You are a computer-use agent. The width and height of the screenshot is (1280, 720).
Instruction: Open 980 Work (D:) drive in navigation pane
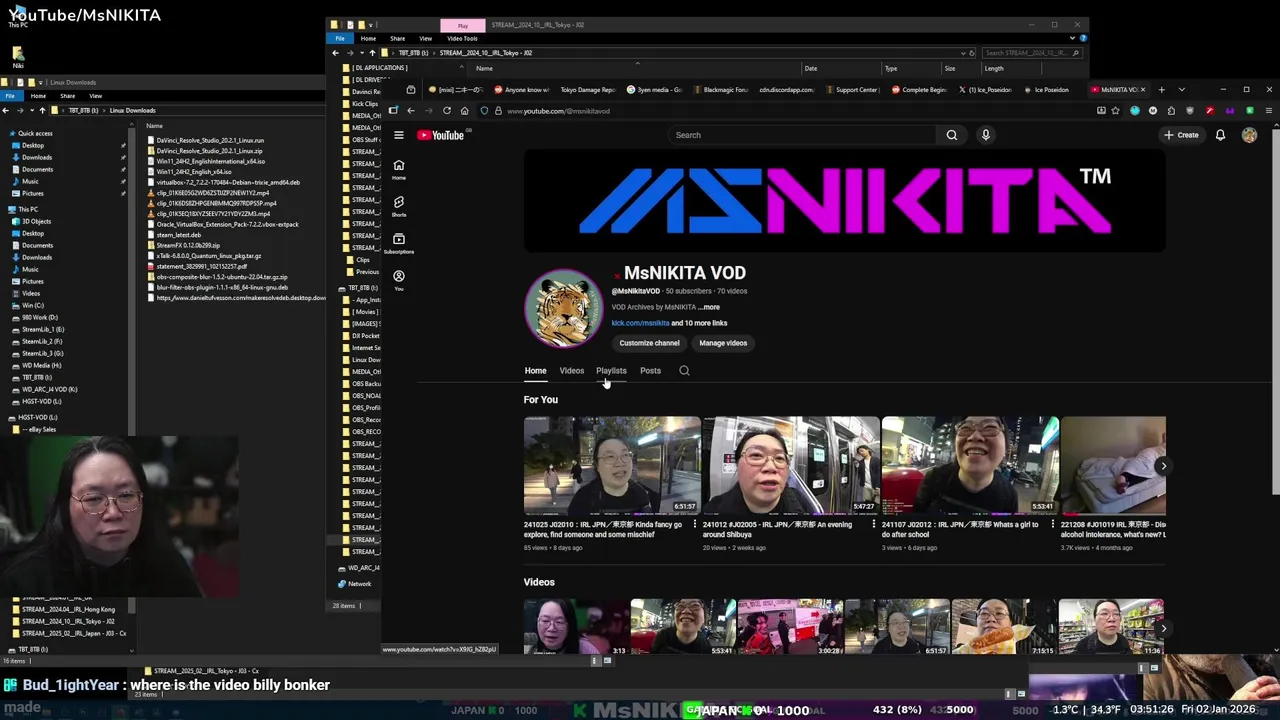pyautogui.click(x=40, y=318)
